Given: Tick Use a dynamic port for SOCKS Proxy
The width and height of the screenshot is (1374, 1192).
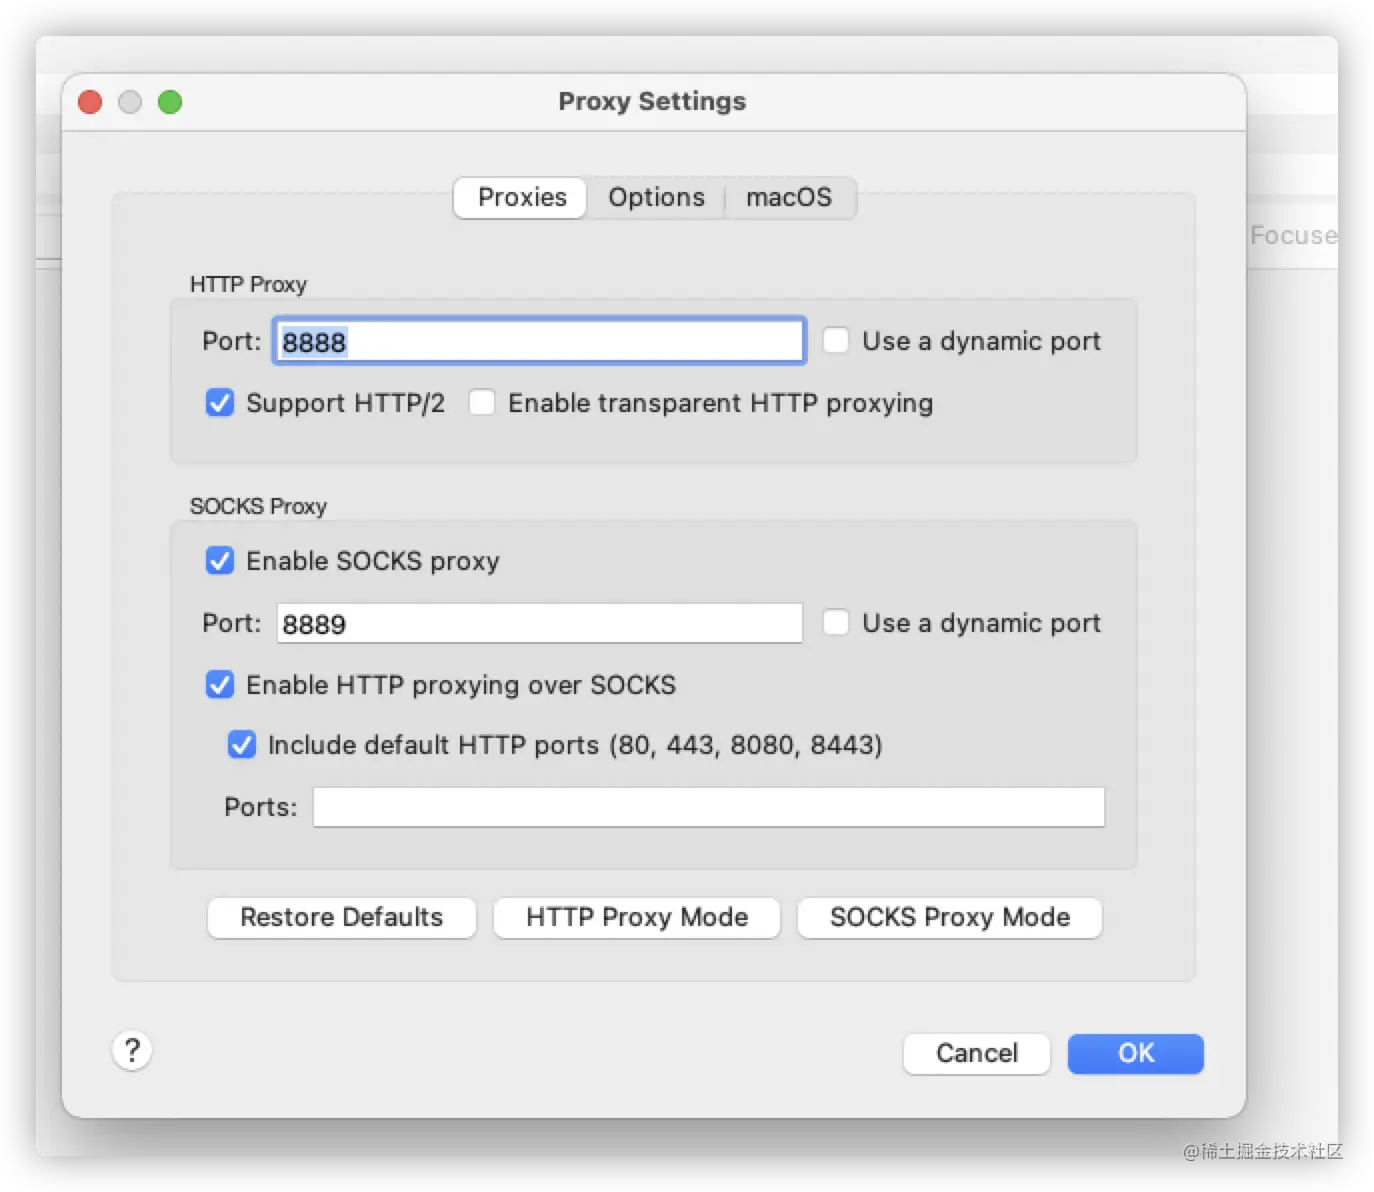Looking at the screenshot, I should (x=836, y=623).
